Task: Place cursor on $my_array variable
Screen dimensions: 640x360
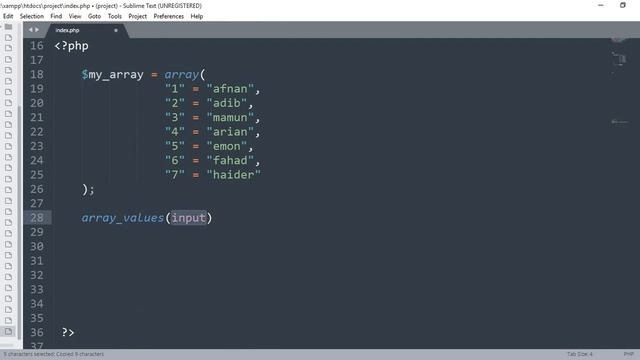Action: [x=112, y=75]
